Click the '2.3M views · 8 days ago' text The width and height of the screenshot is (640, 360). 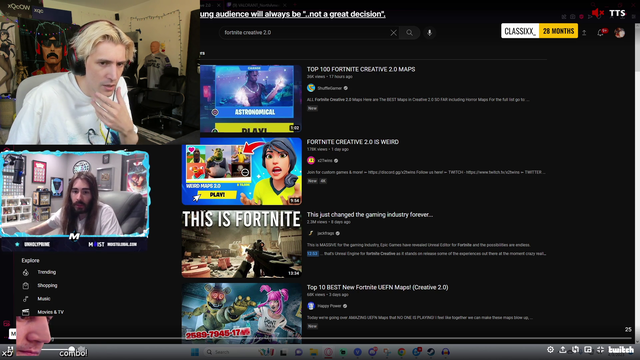point(329,222)
